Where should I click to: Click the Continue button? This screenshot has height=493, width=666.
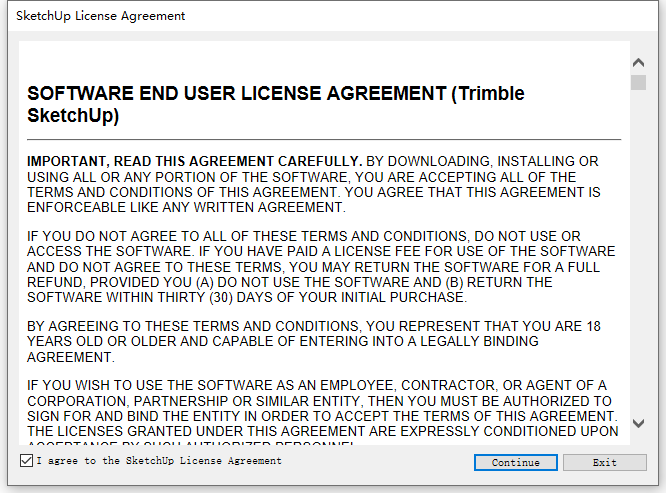click(516, 462)
